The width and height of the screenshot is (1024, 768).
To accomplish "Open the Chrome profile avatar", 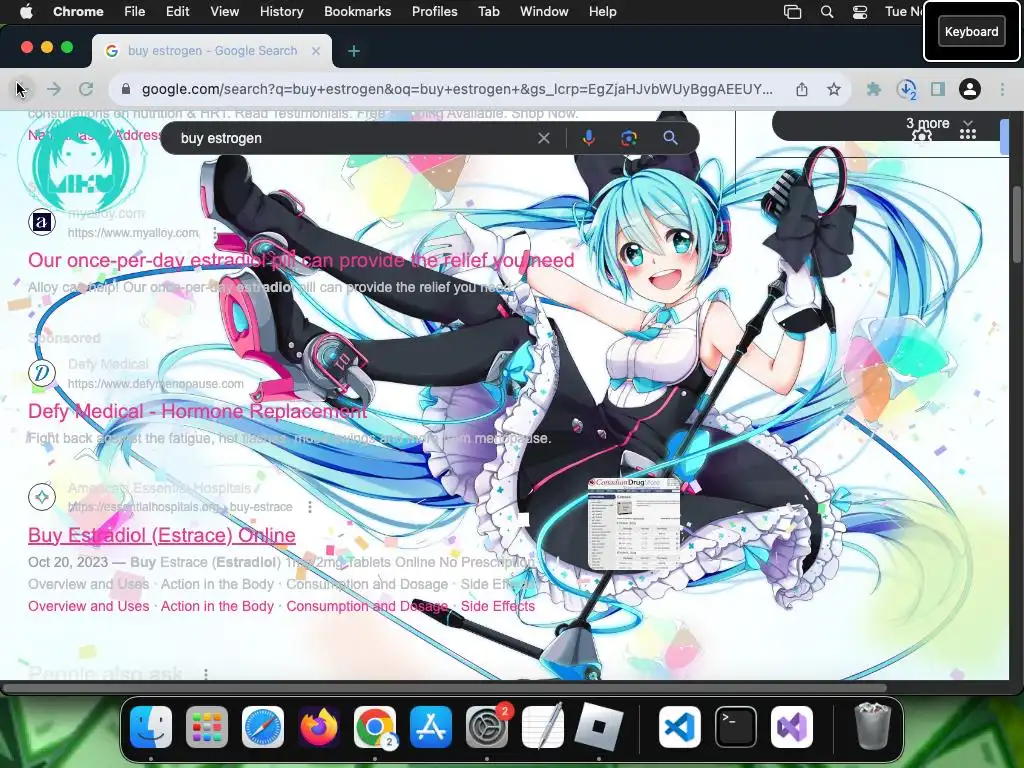I will click(970, 89).
